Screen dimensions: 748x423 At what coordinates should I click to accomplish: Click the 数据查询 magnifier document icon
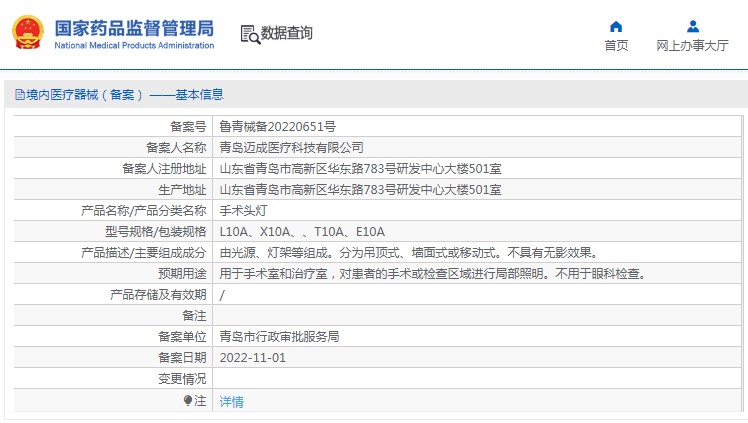pos(249,34)
